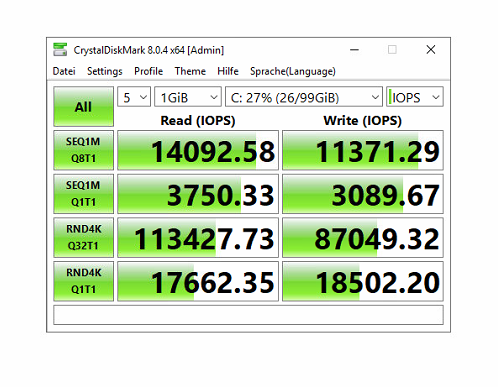Run the SEQ1M Q8T1 test
498x387 pixels.
(x=83, y=150)
